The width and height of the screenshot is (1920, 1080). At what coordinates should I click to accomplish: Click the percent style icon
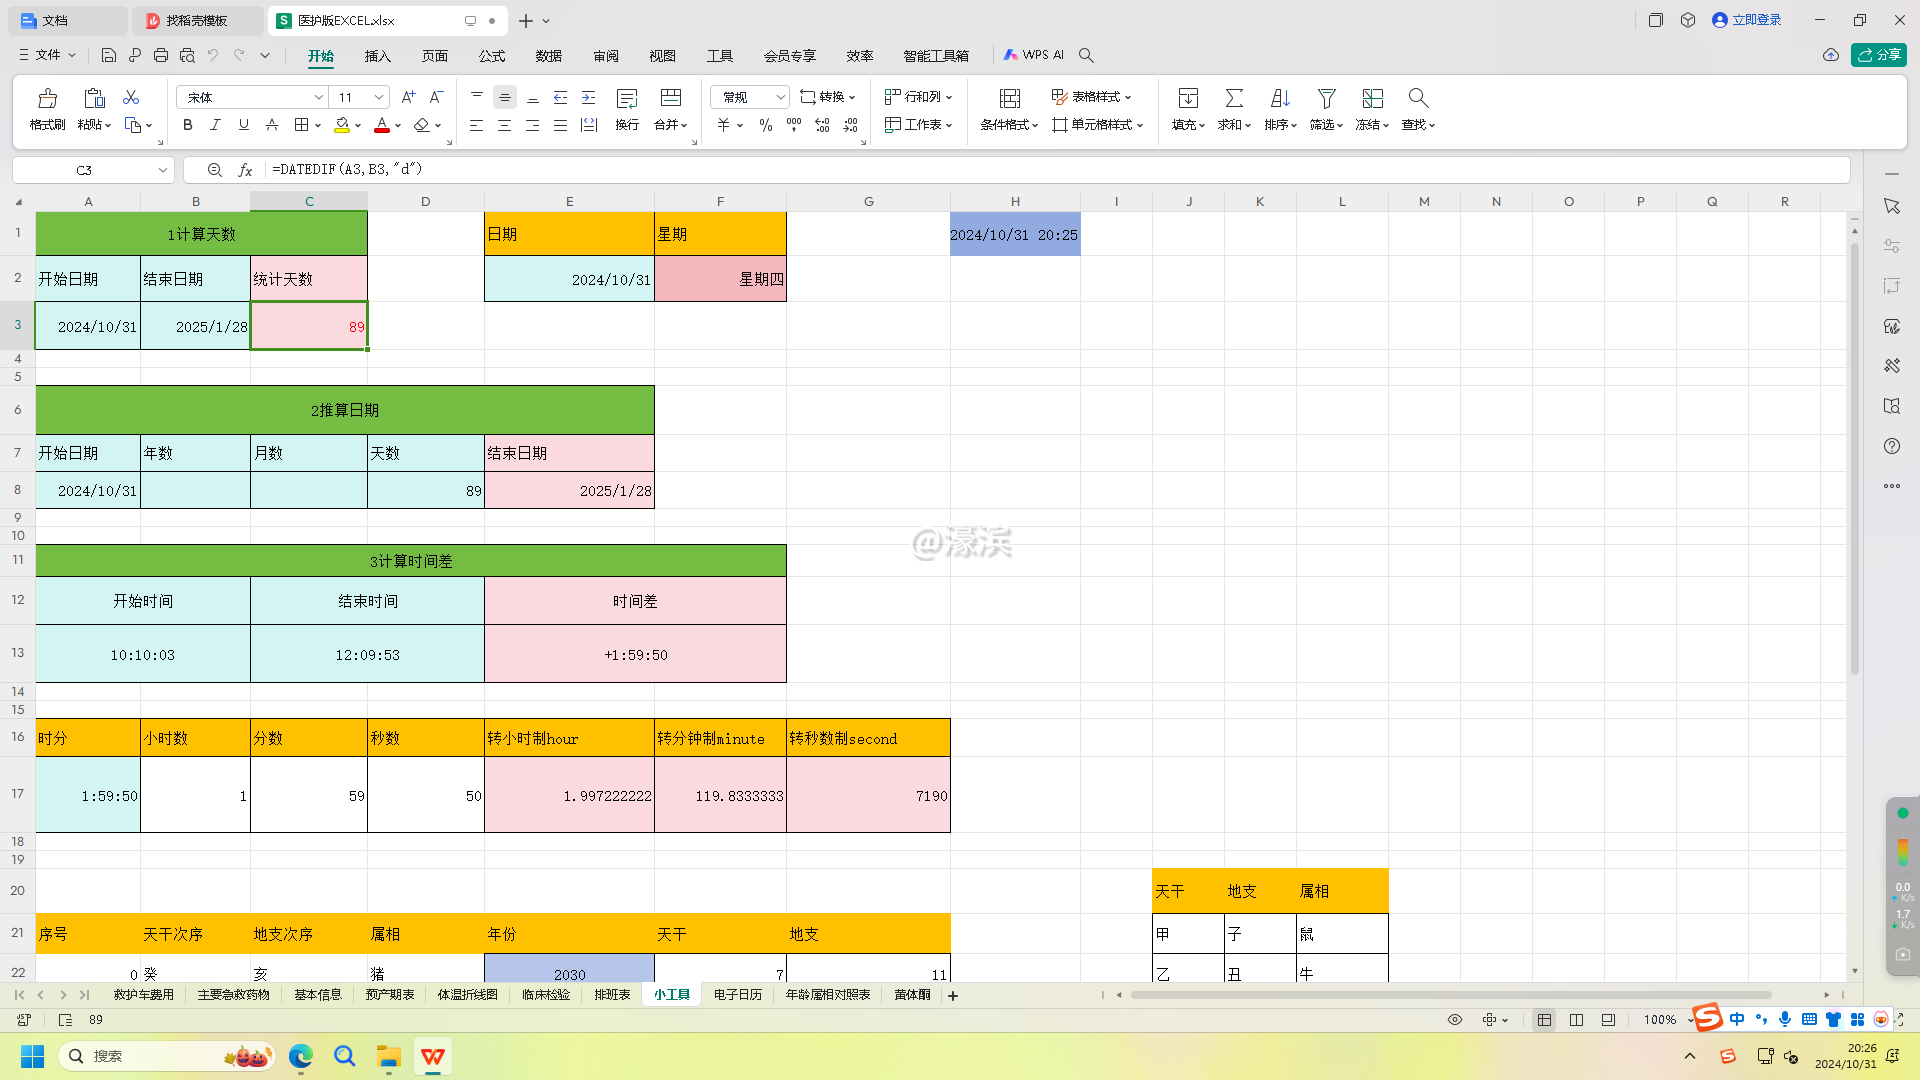coord(766,125)
